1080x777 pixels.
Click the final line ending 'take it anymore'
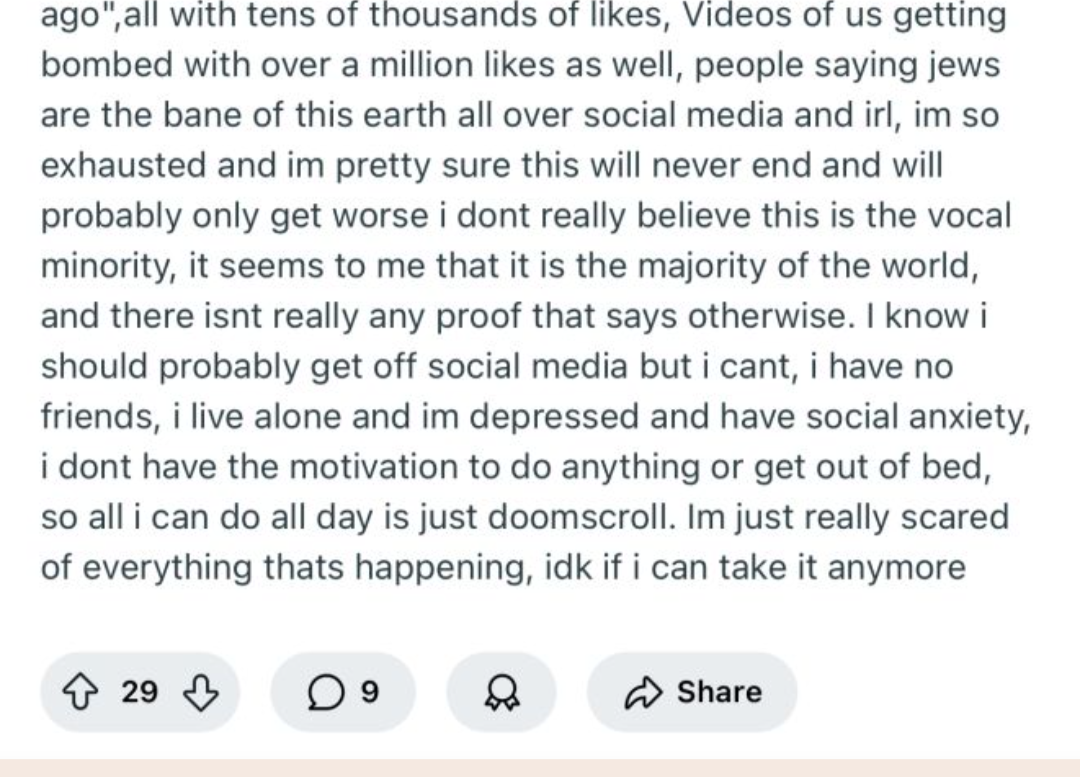point(503,568)
